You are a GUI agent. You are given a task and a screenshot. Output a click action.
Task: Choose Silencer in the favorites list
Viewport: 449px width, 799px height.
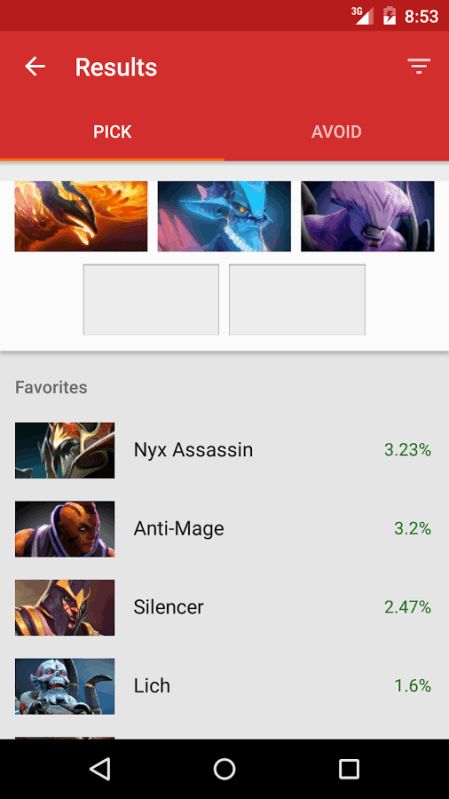[x=224, y=607]
